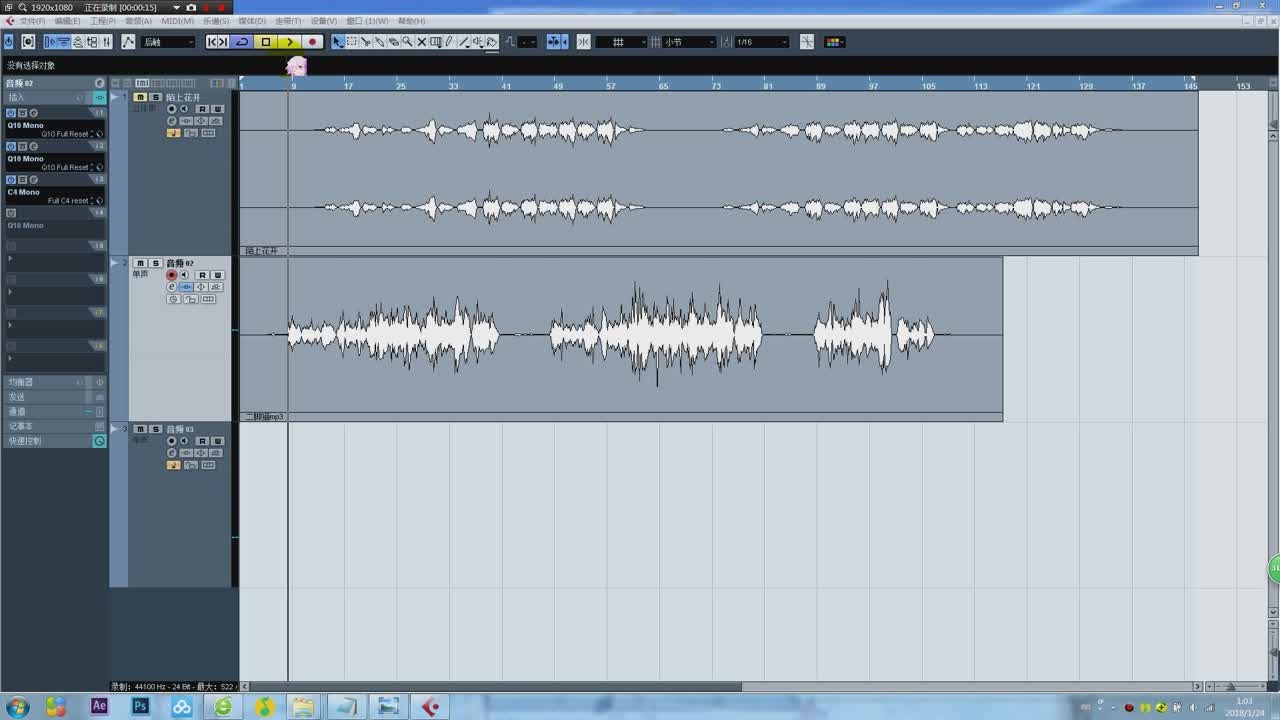Select the Erase tool
This screenshot has width=1280, height=720.
(393, 42)
